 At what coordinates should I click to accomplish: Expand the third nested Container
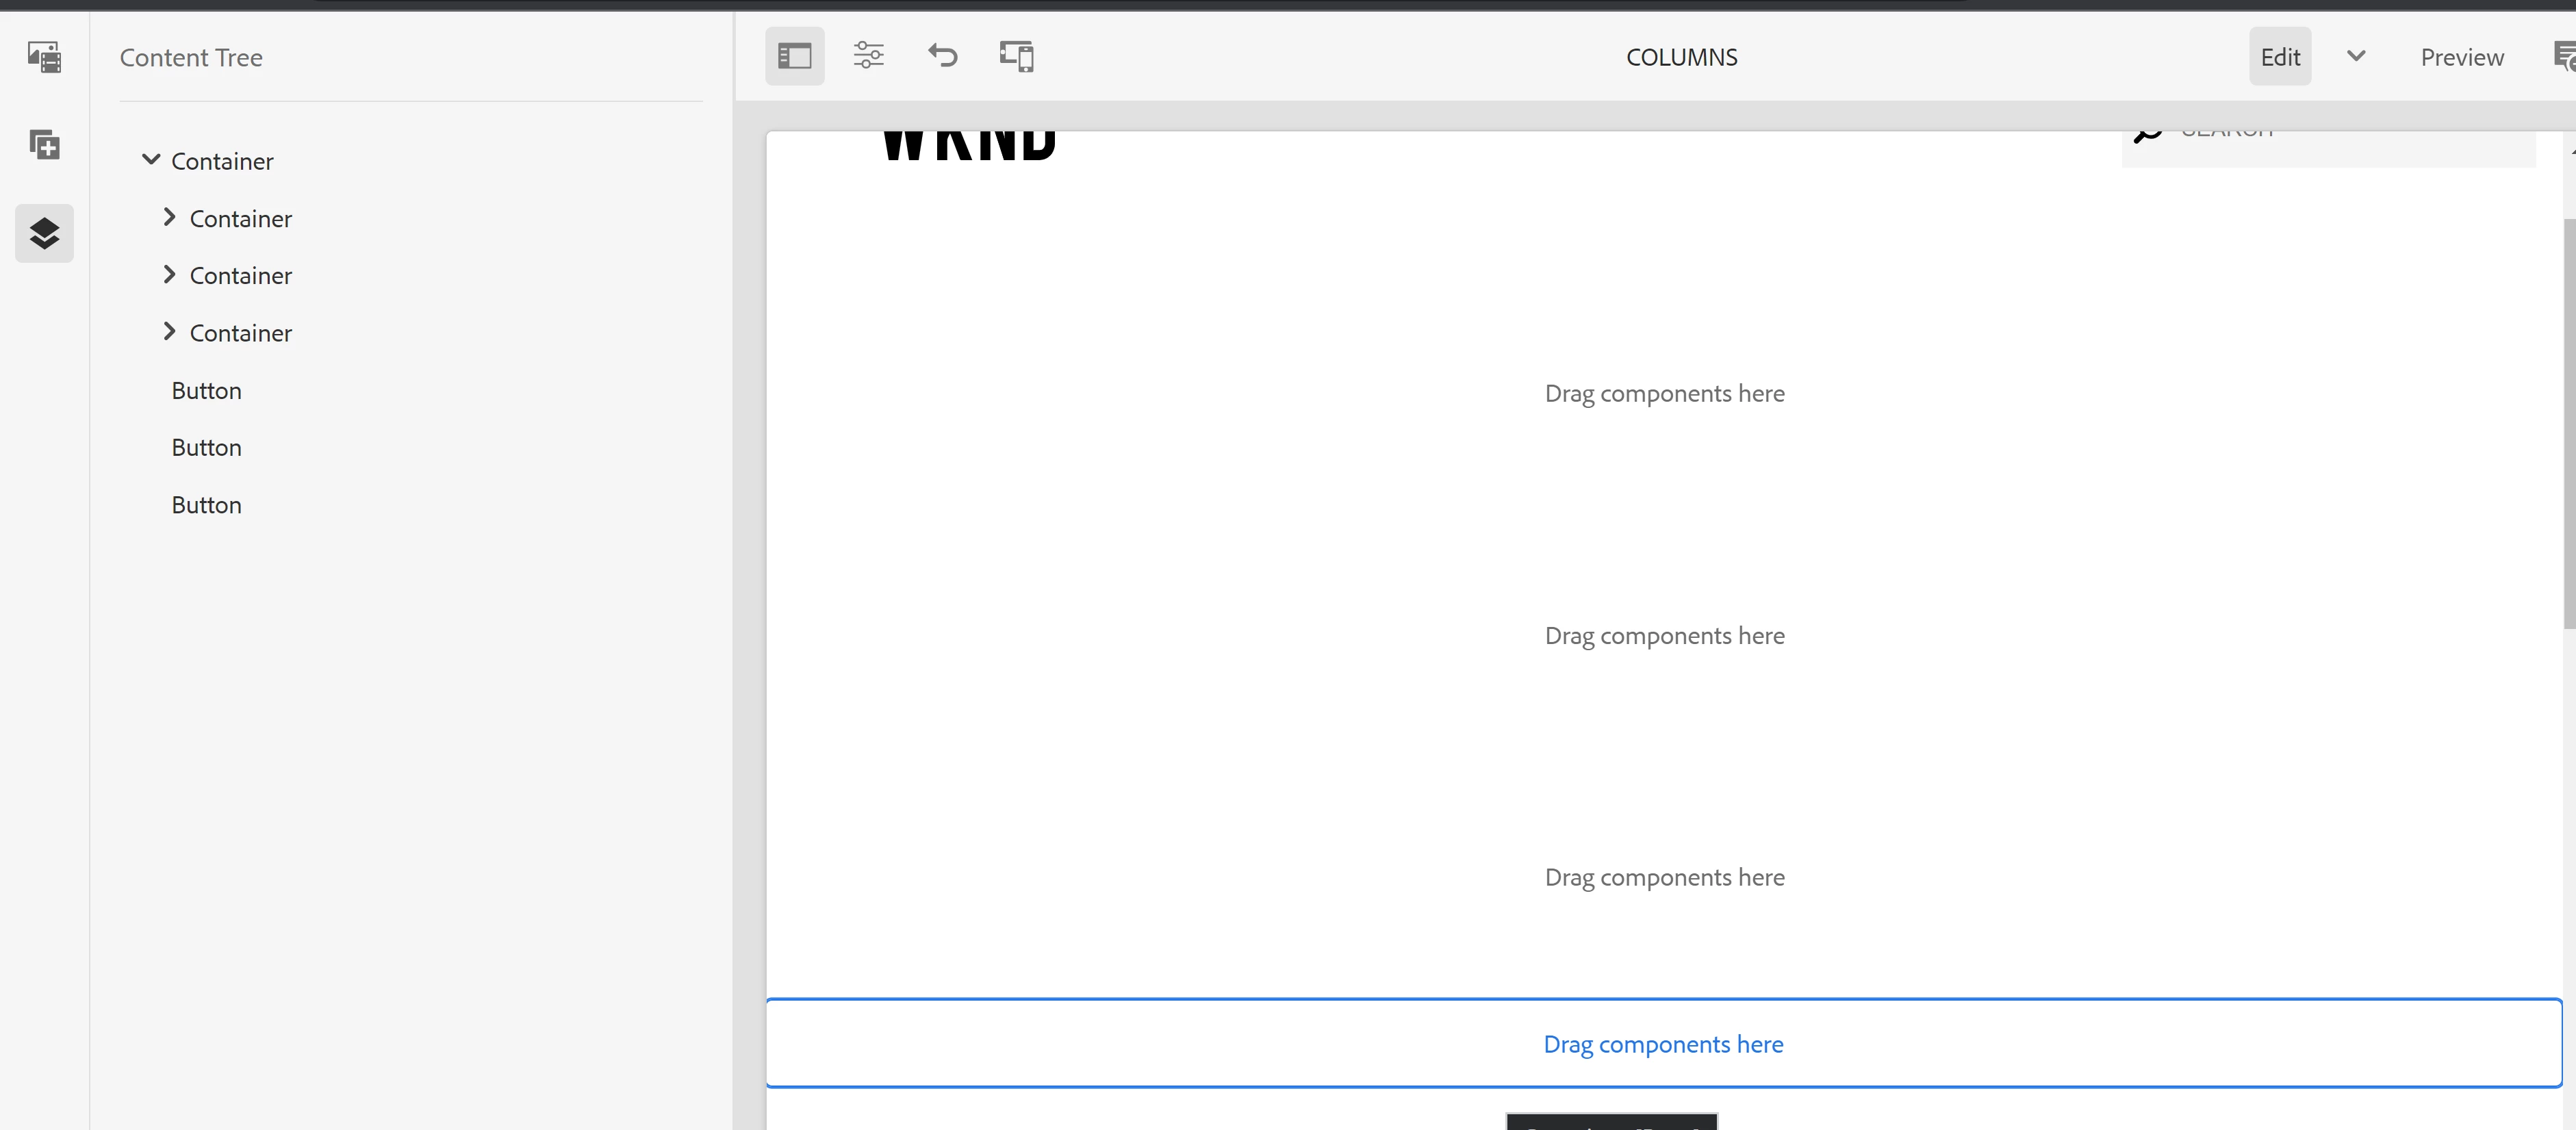(x=169, y=332)
